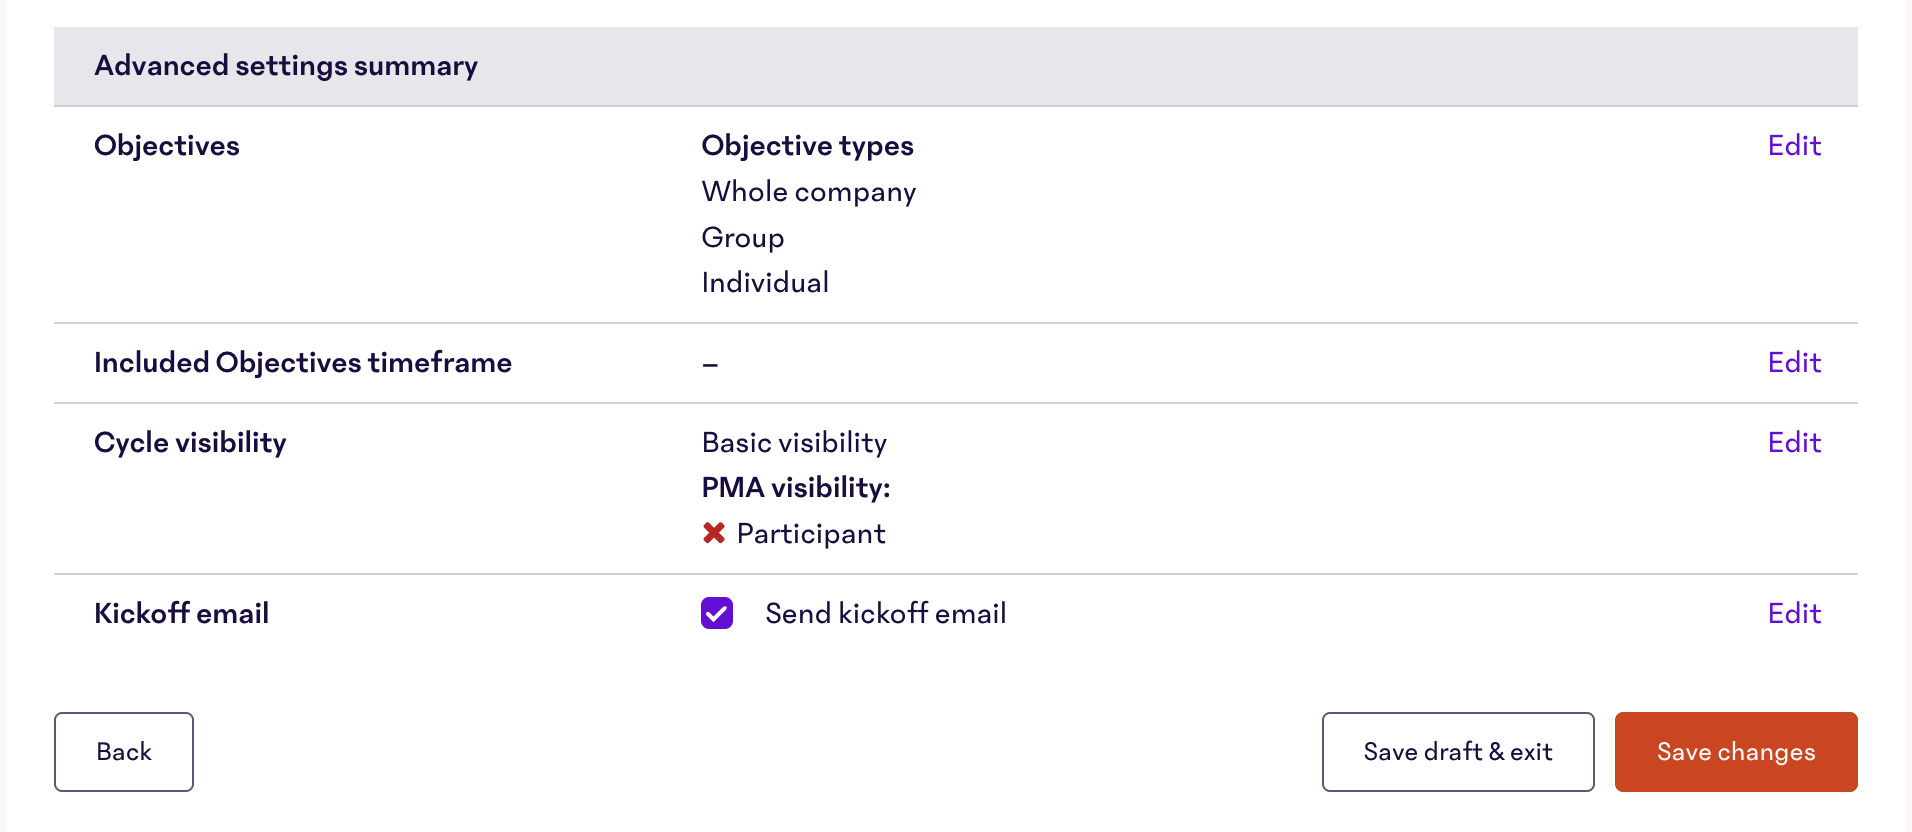
Task: Select the Group objective type
Action: (x=742, y=237)
